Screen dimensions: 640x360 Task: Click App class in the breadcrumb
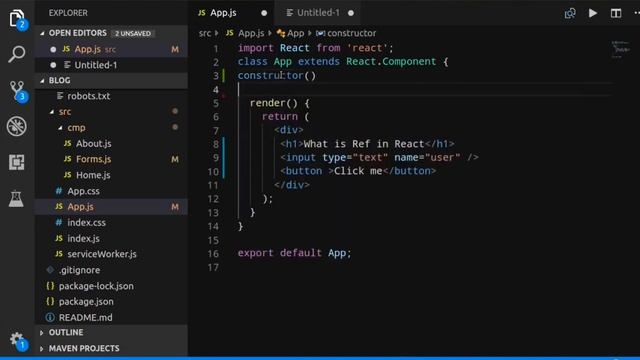[x=296, y=33]
